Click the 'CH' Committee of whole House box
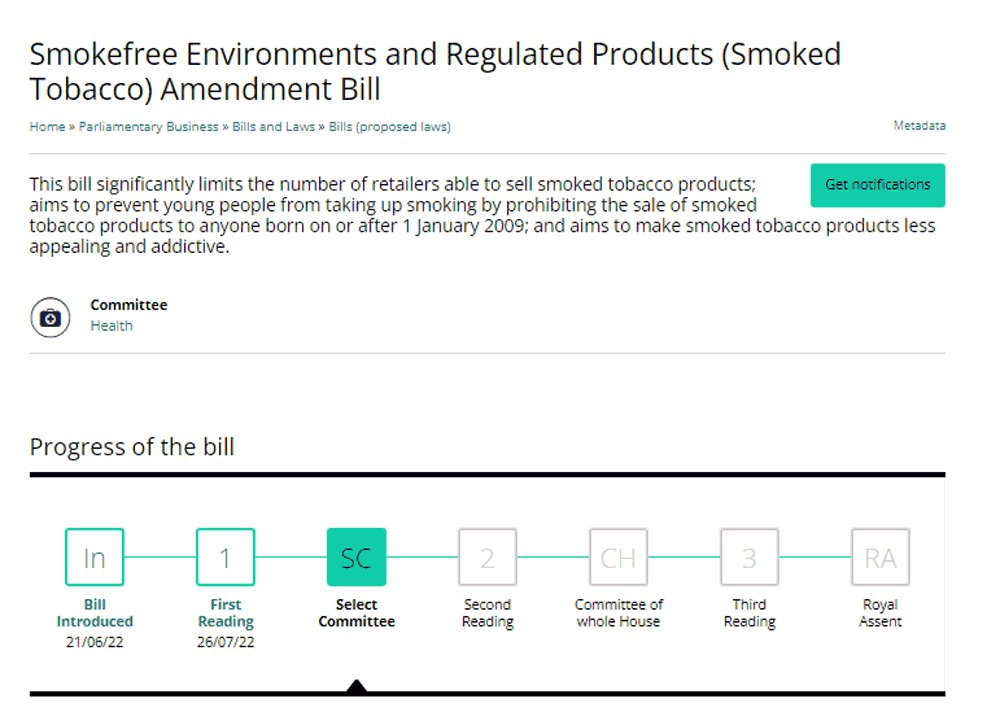This screenshot has height=712, width=1000. (619, 557)
